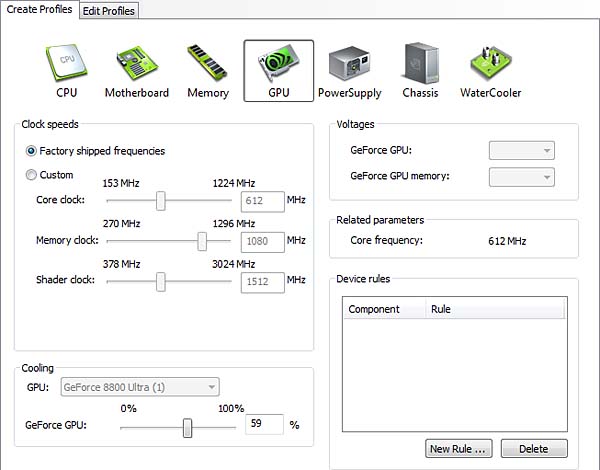Viewport: 600px width, 470px height.
Task: Open the PowerSupply component settings
Action: coord(349,71)
